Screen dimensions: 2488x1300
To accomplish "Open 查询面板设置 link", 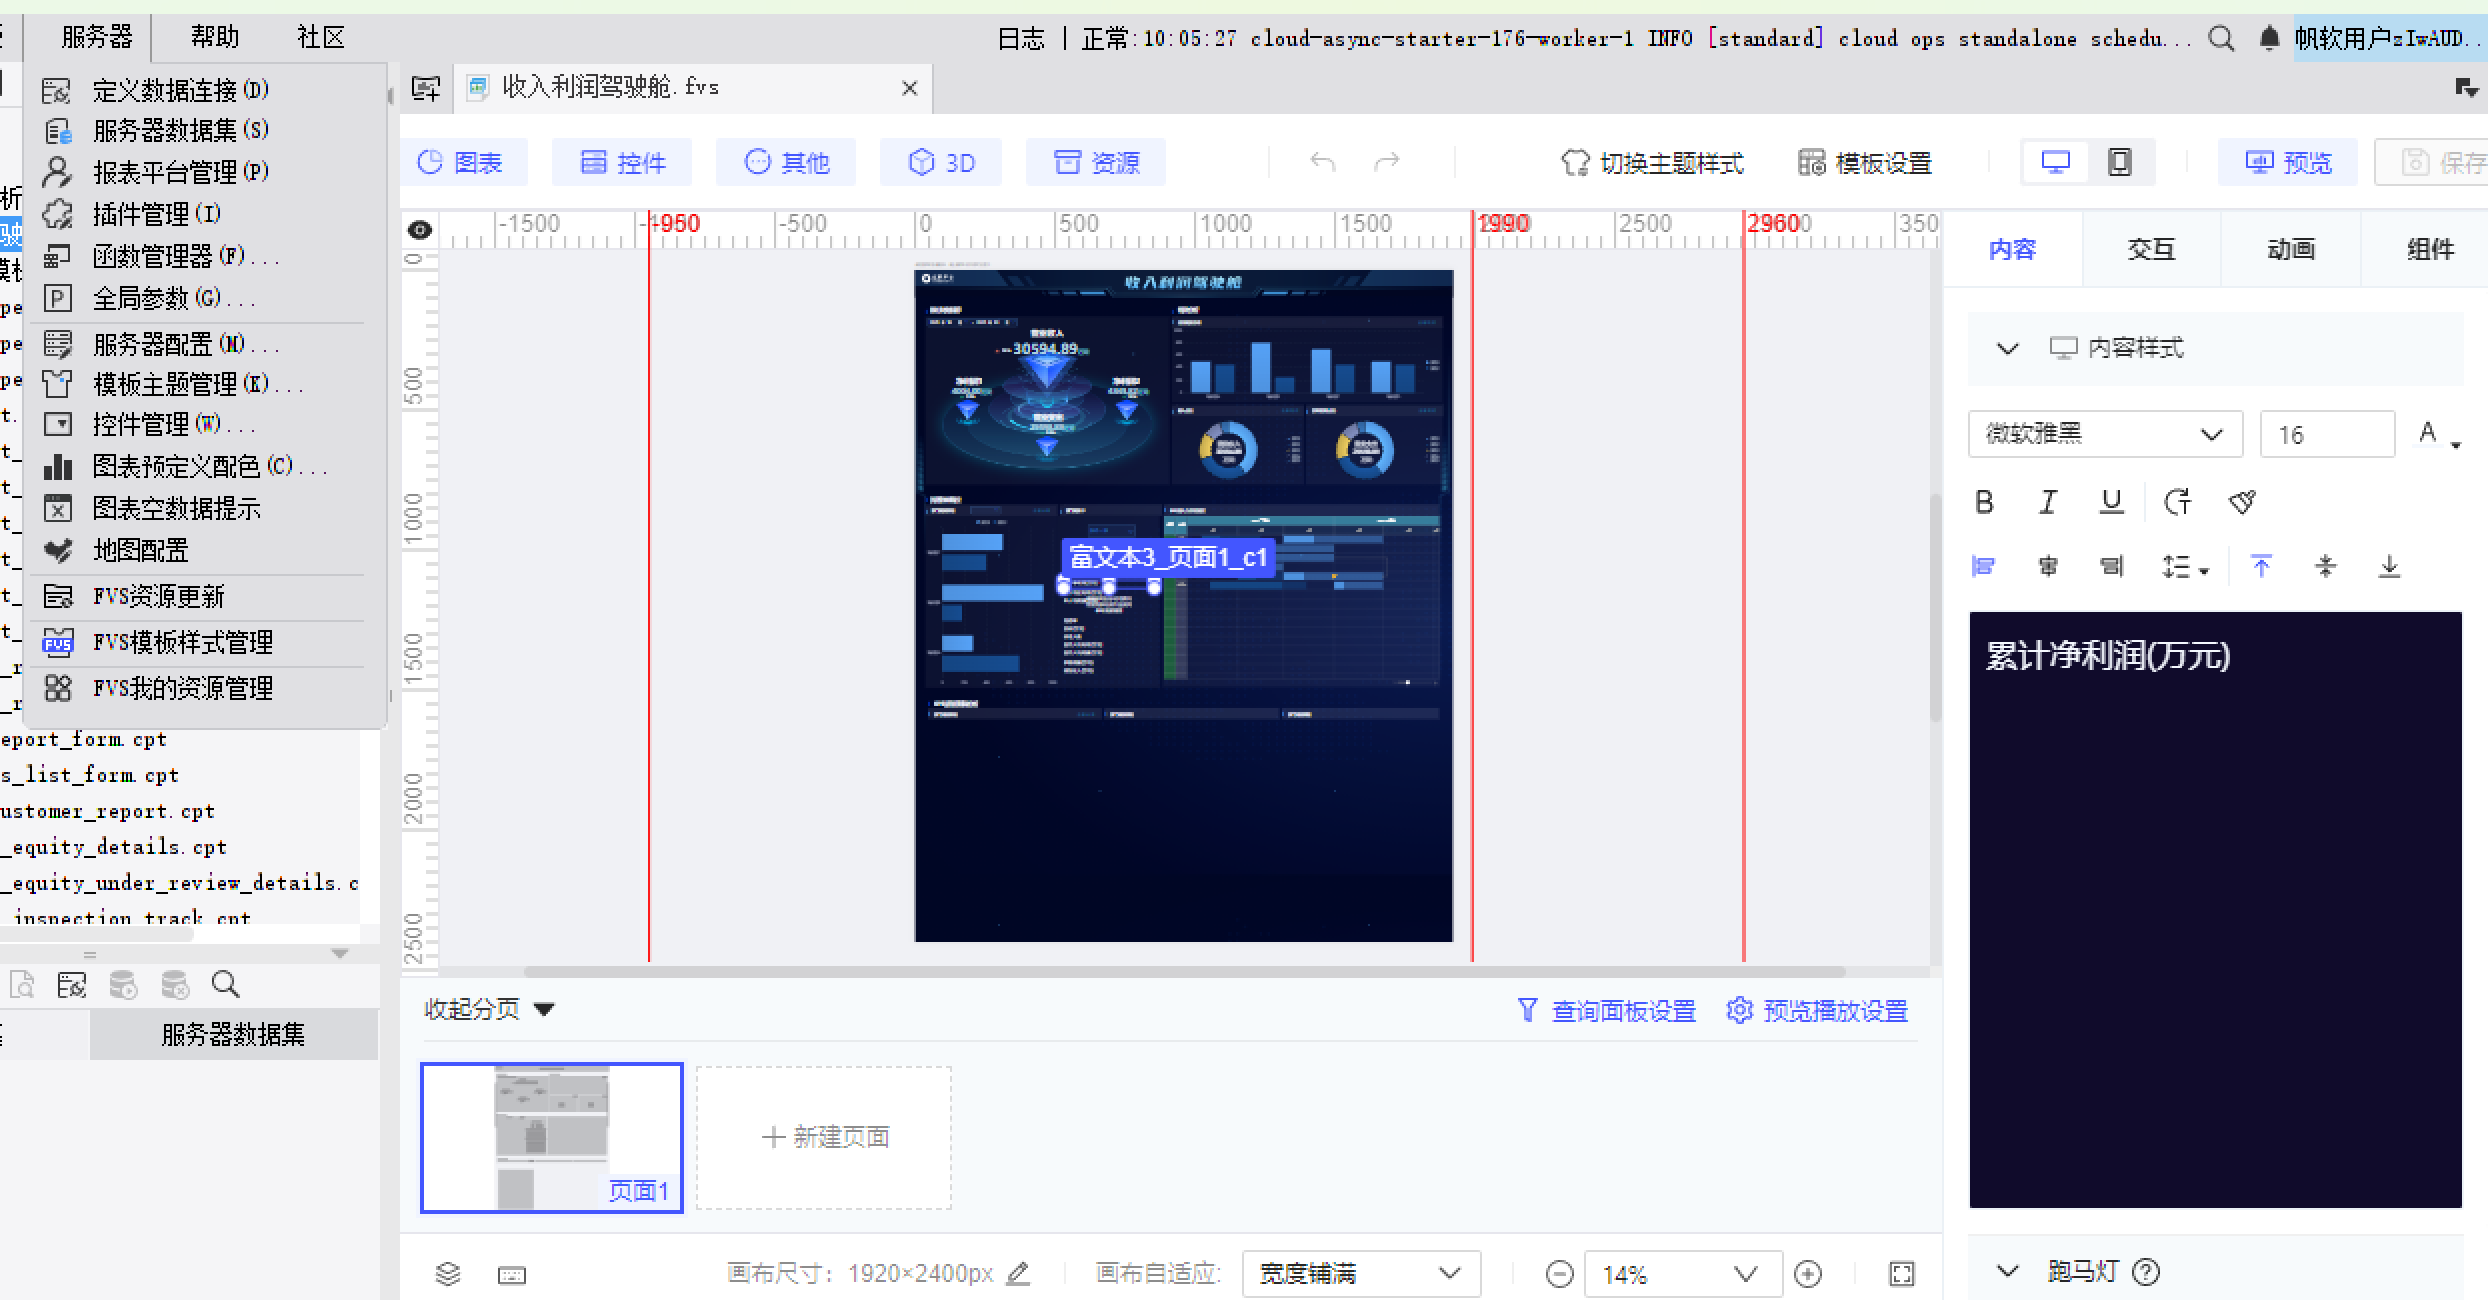I will (x=1607, y=1011).
